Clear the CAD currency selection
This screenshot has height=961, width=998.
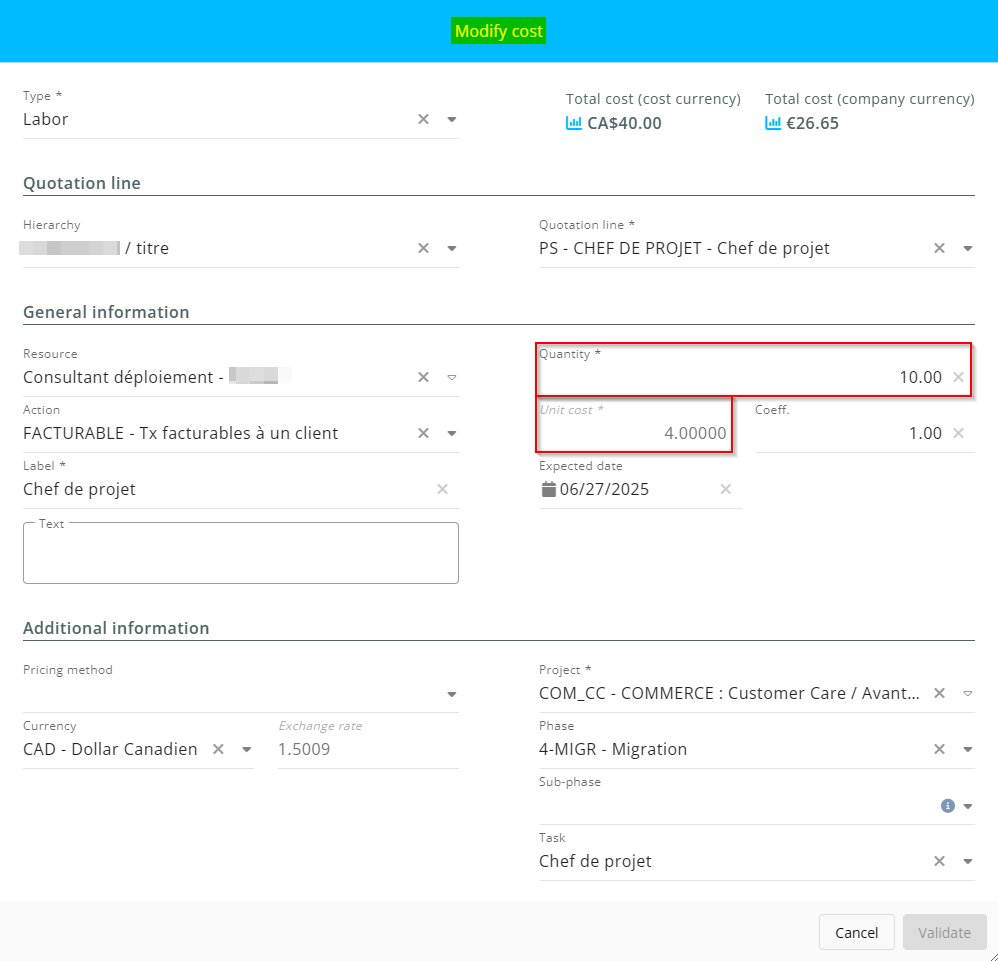(x=218, y=749)
